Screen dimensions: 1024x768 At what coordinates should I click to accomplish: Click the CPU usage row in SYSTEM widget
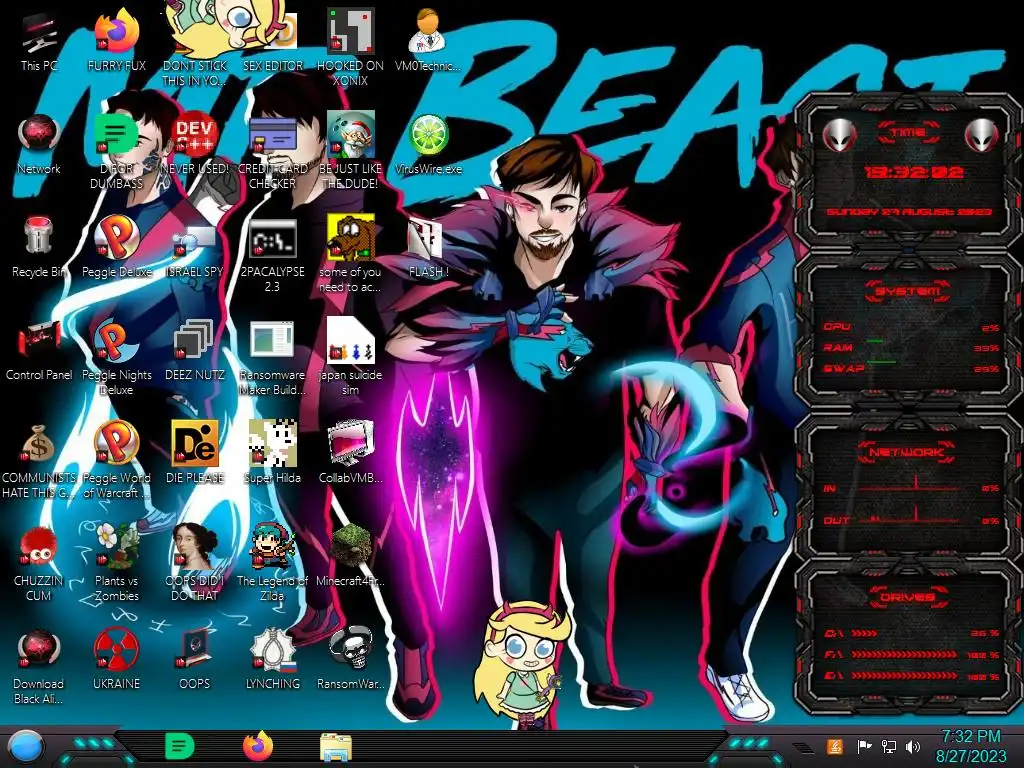[x=911, y=327]
